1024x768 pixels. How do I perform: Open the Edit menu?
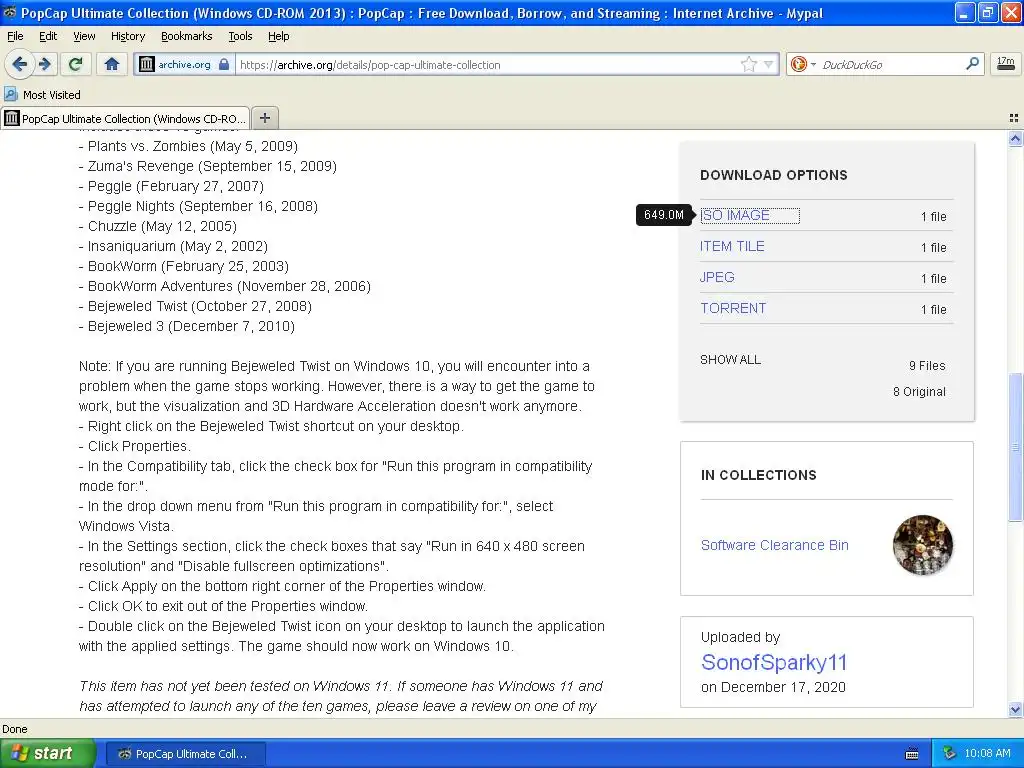48,36
